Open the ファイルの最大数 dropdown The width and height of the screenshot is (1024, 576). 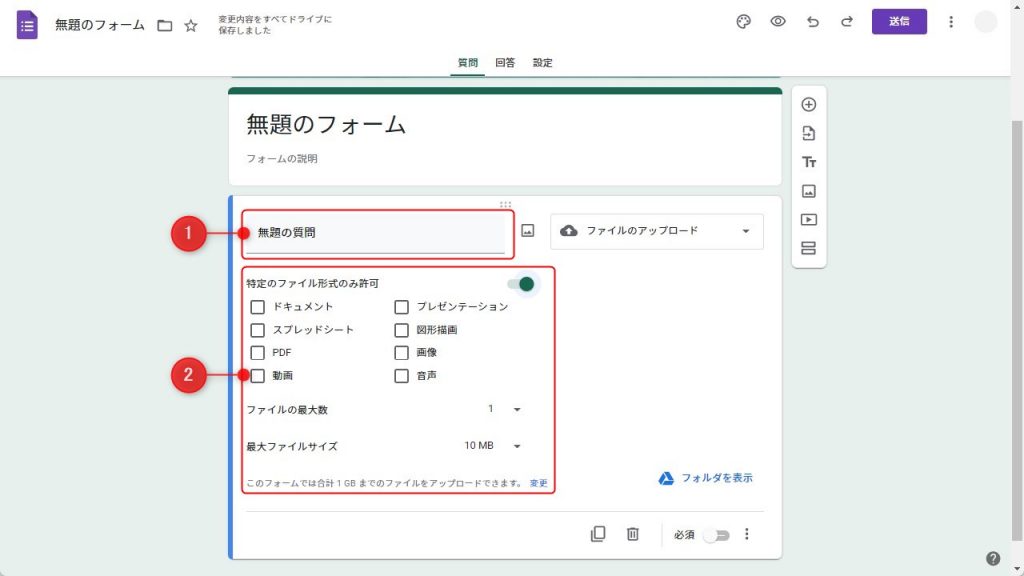click(504, 409)
